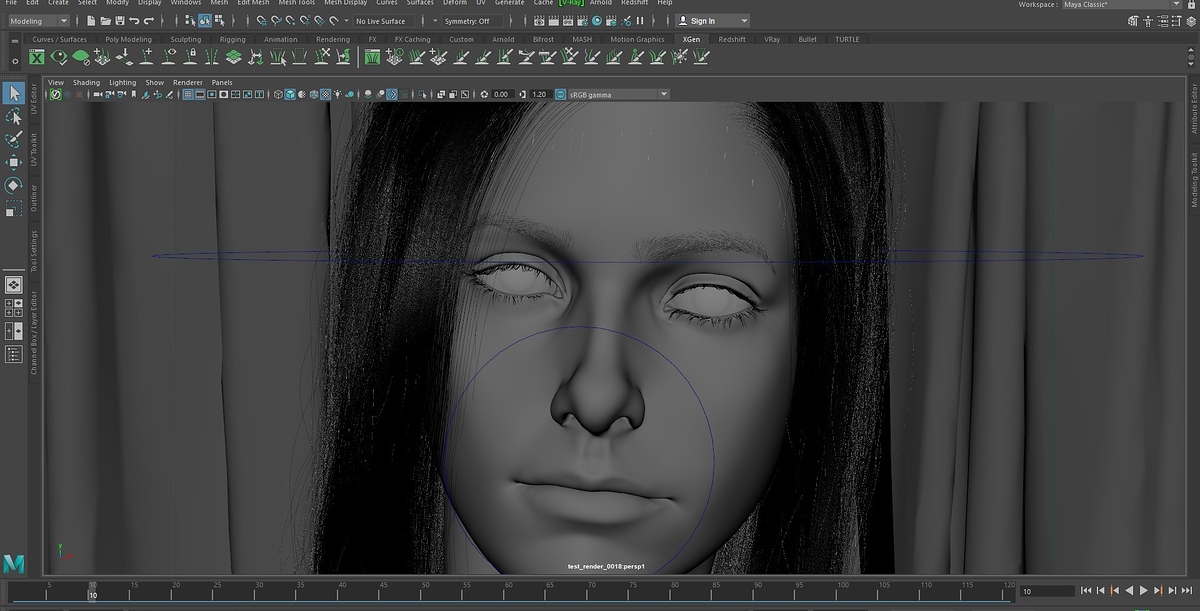This screenshot has height=611, width=1200.
Task: Choose the Rotate tool in toolbox
Action: 14,185
